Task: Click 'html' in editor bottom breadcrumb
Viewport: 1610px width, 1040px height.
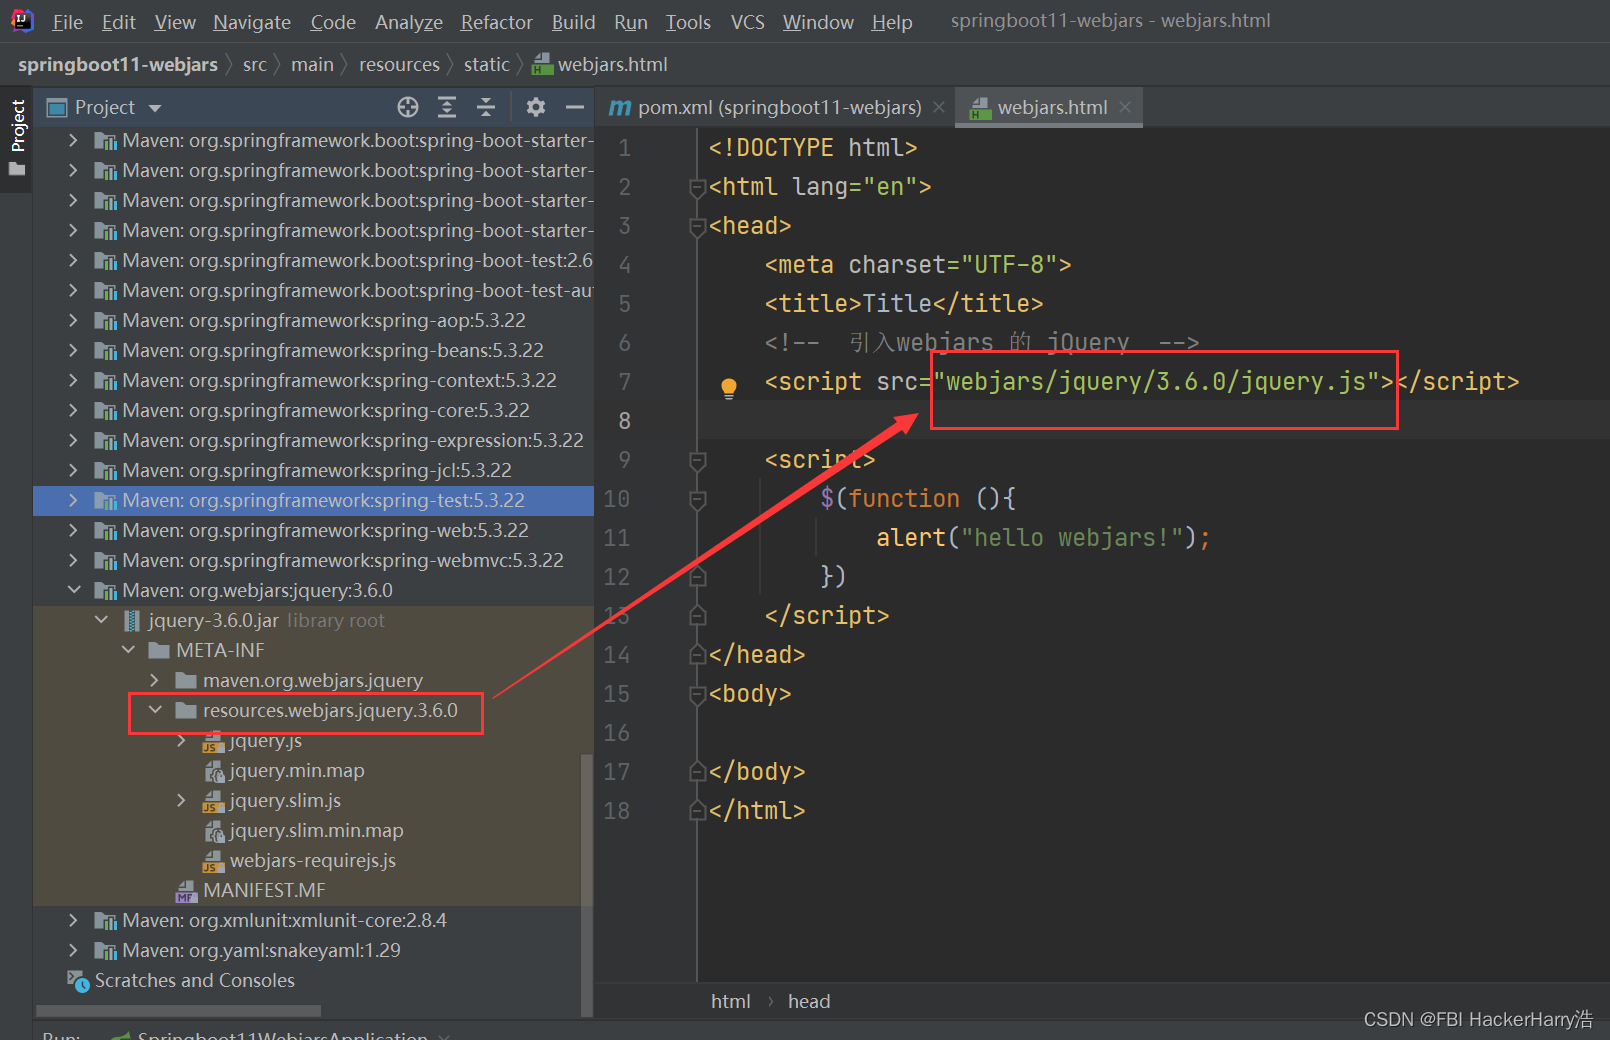Action: [731, 1002]
